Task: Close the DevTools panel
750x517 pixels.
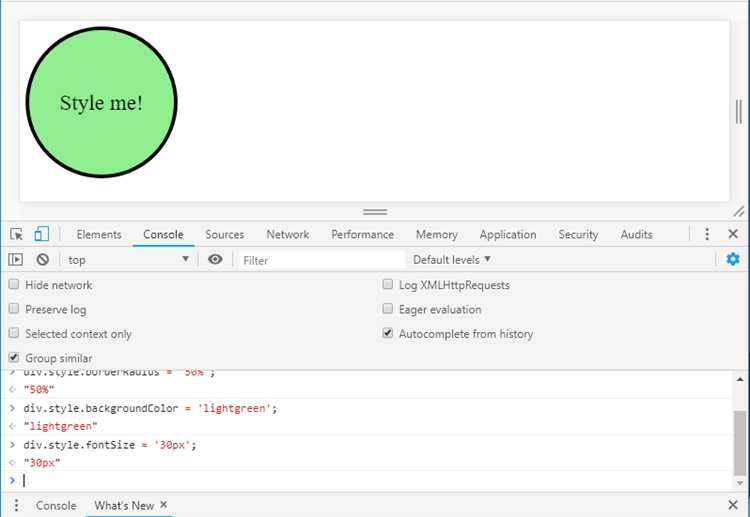Action: (733, 234)
